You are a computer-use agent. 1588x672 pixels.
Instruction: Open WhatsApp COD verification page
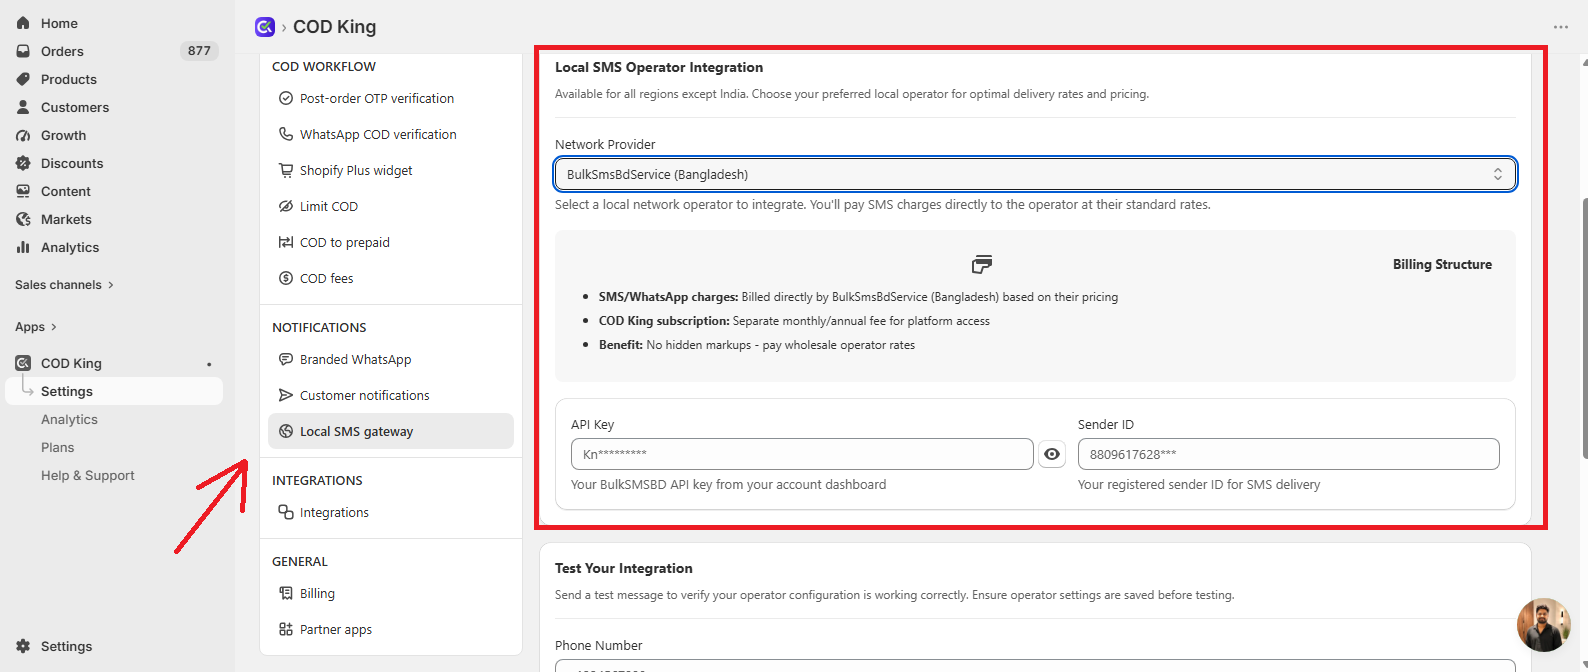(x=391, y=134)
